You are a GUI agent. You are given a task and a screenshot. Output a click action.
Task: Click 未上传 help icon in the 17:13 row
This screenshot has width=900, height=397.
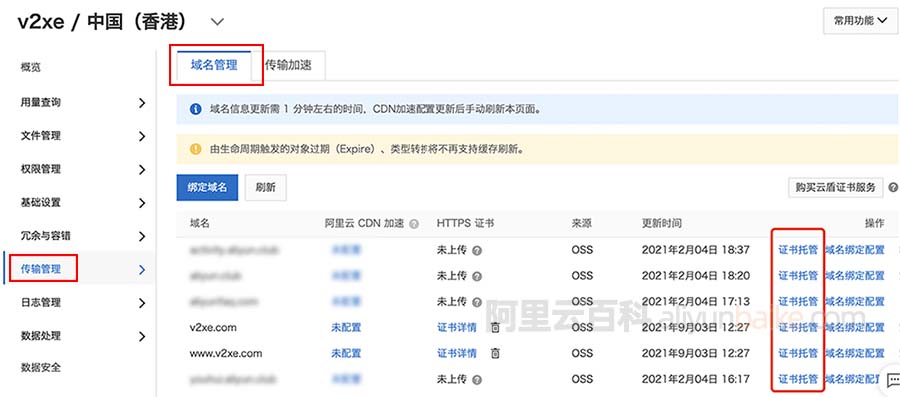476,302
